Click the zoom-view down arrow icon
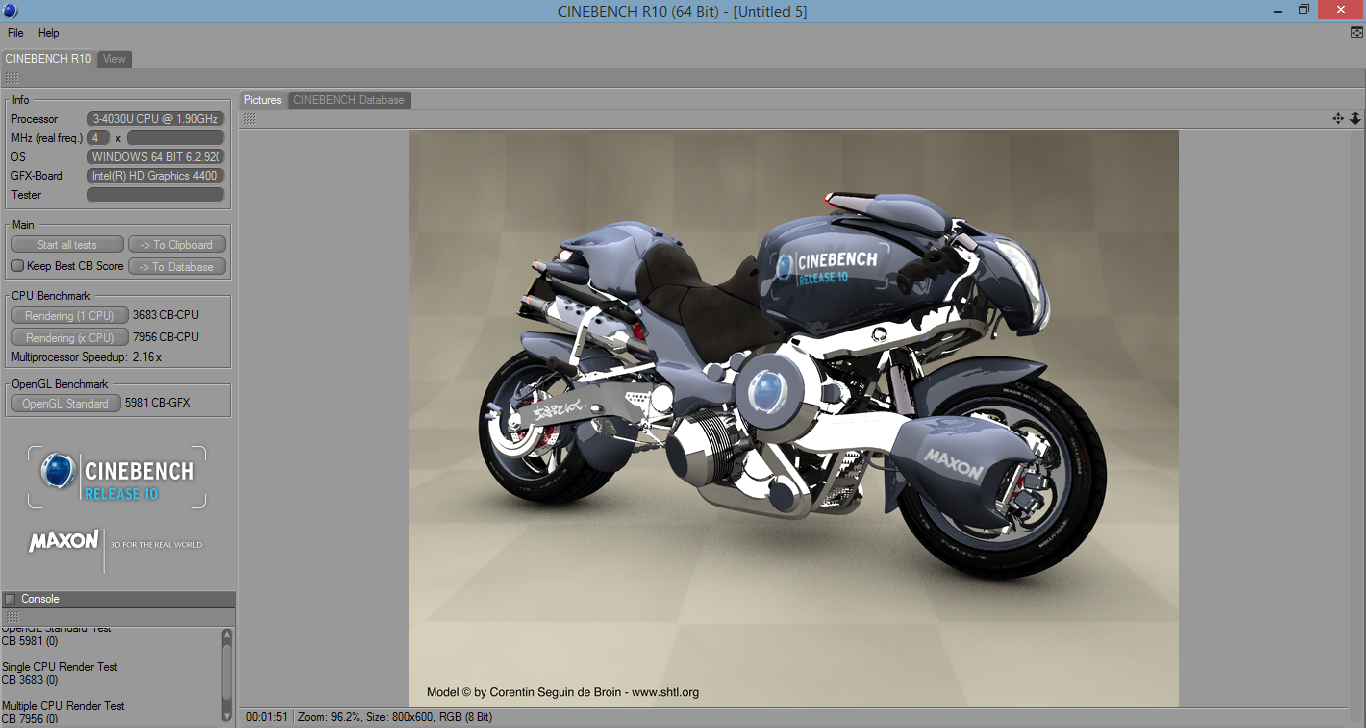This screenshot has width=1366, height=728. [1355, 118]
